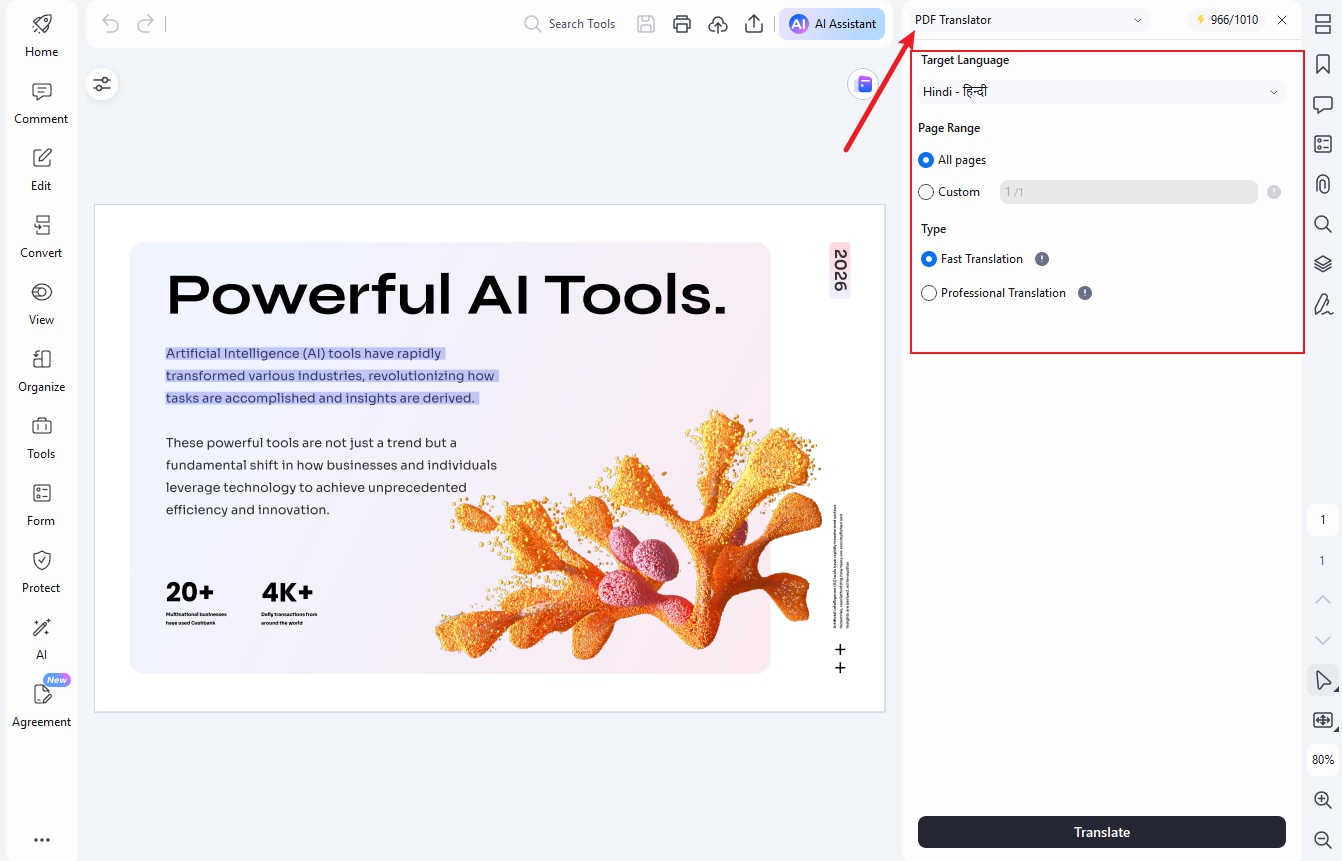Go to previous page arrow

[1323, 600]
